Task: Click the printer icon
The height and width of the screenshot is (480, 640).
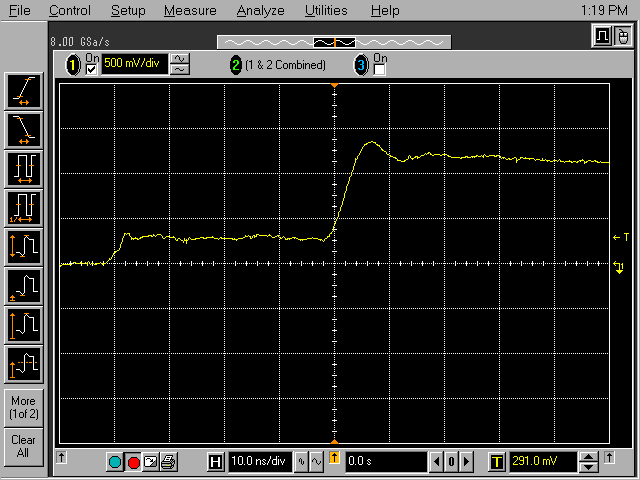Action: click(x=168, y=462)
